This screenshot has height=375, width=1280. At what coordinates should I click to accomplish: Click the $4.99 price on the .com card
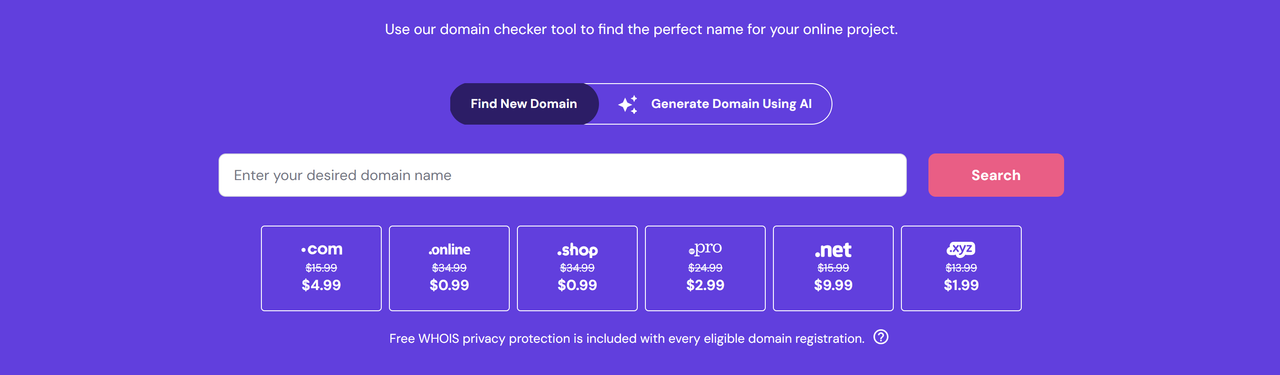[x=321, y=285]
